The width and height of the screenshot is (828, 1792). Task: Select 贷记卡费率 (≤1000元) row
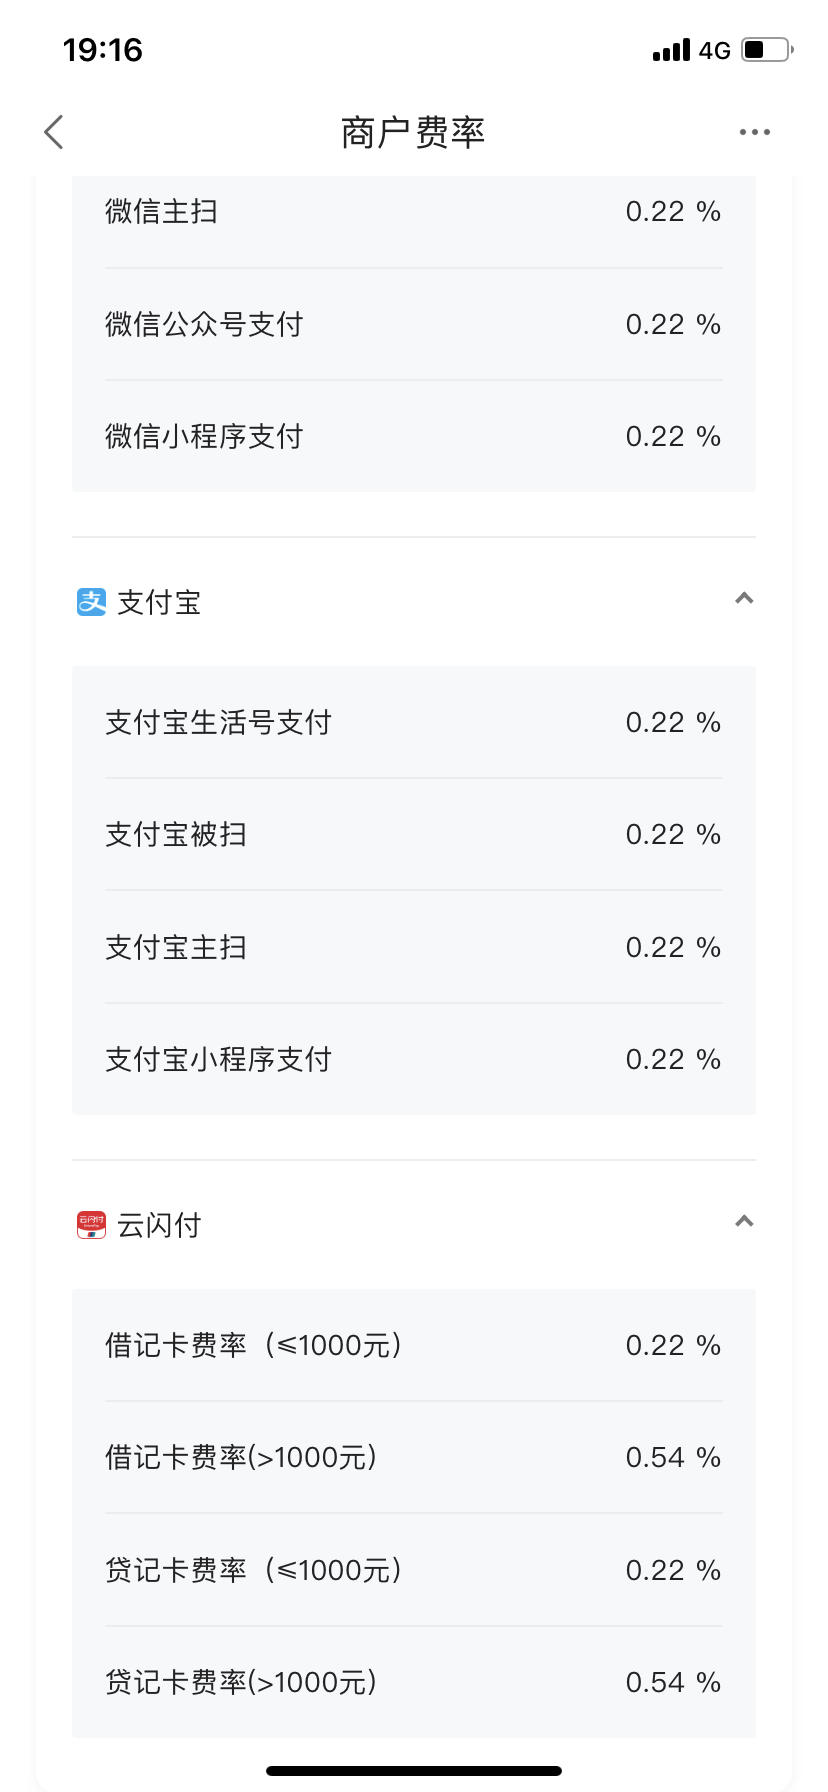pyautogui.click(x=414, y=1570)
